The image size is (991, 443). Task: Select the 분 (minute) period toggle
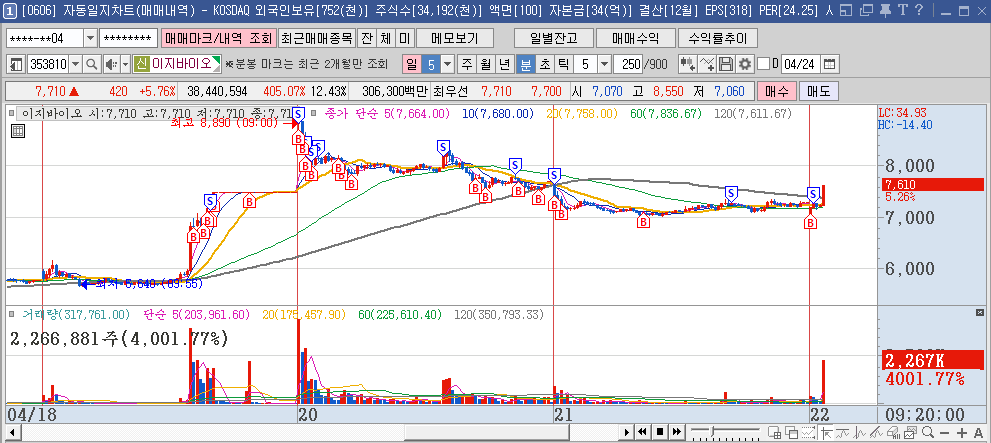pyautogui.click(x=525, y=64)
